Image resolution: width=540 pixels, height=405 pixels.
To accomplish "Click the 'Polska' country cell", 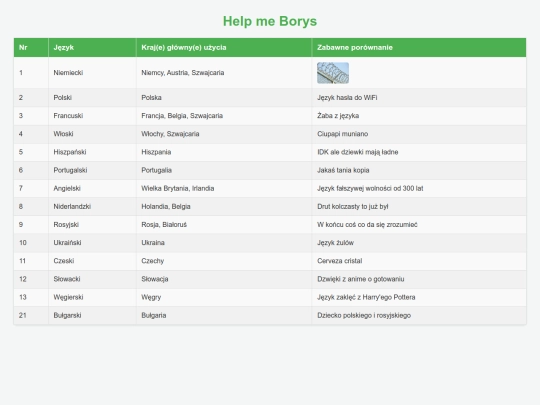I will (x=224, y=97).
